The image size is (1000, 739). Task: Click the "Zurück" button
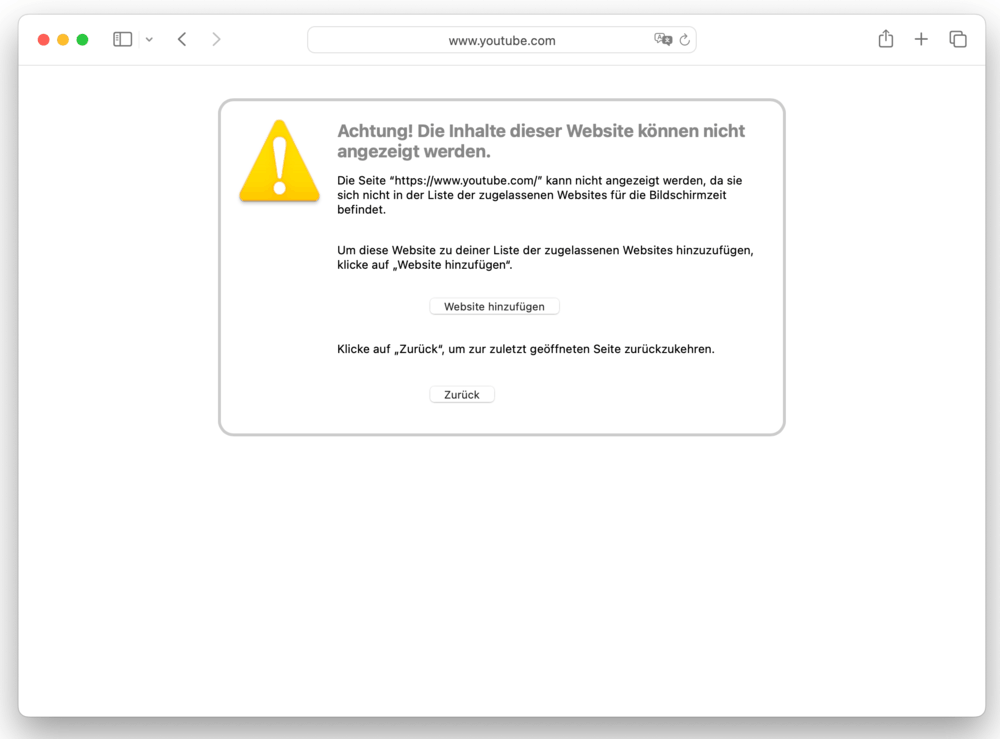coord(462,395)
